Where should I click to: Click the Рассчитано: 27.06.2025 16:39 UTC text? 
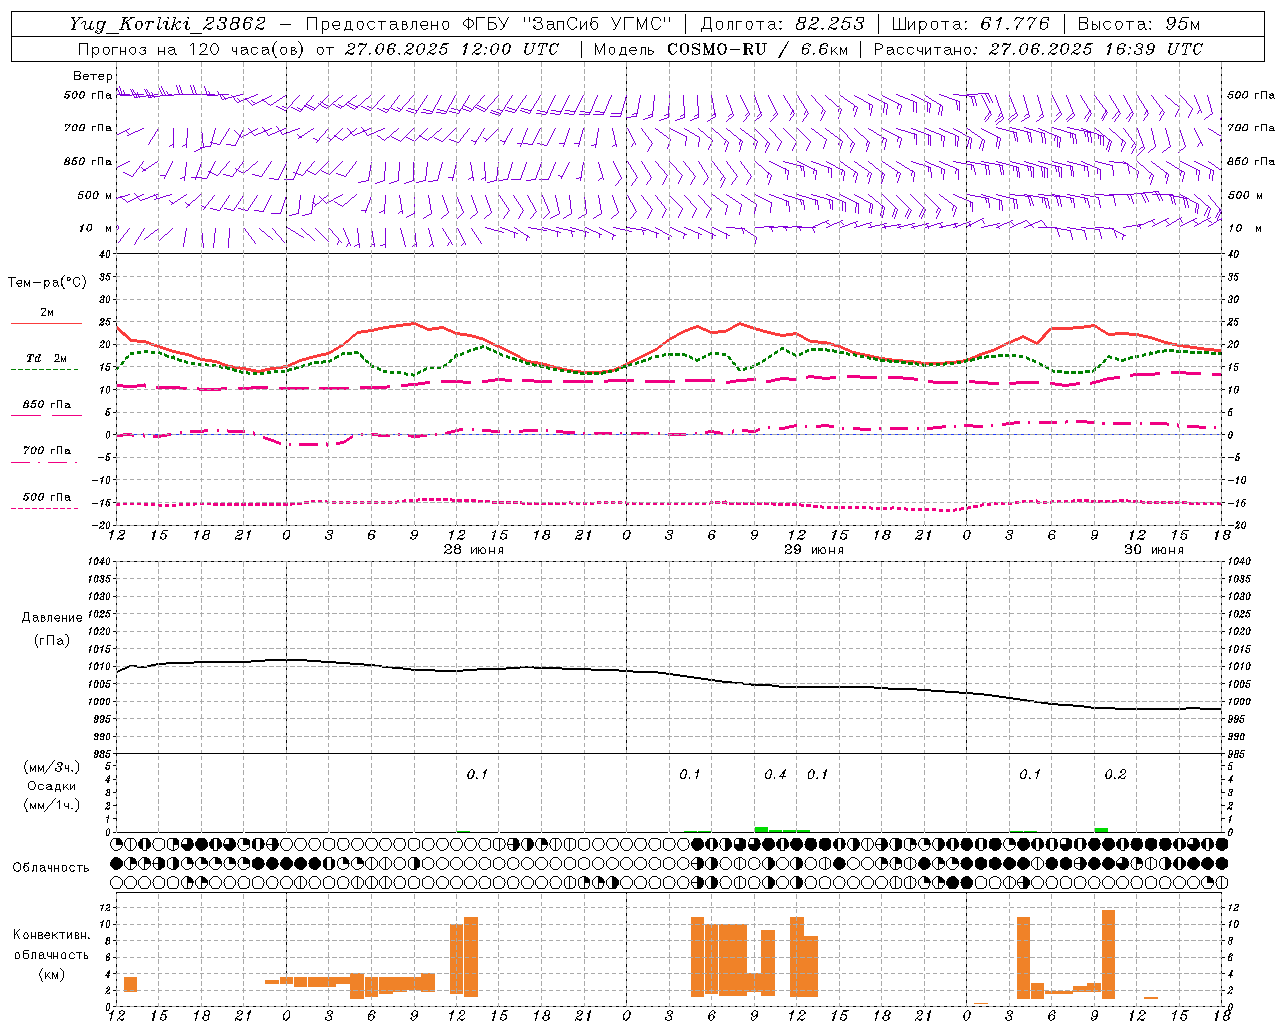pos(1038,49)
